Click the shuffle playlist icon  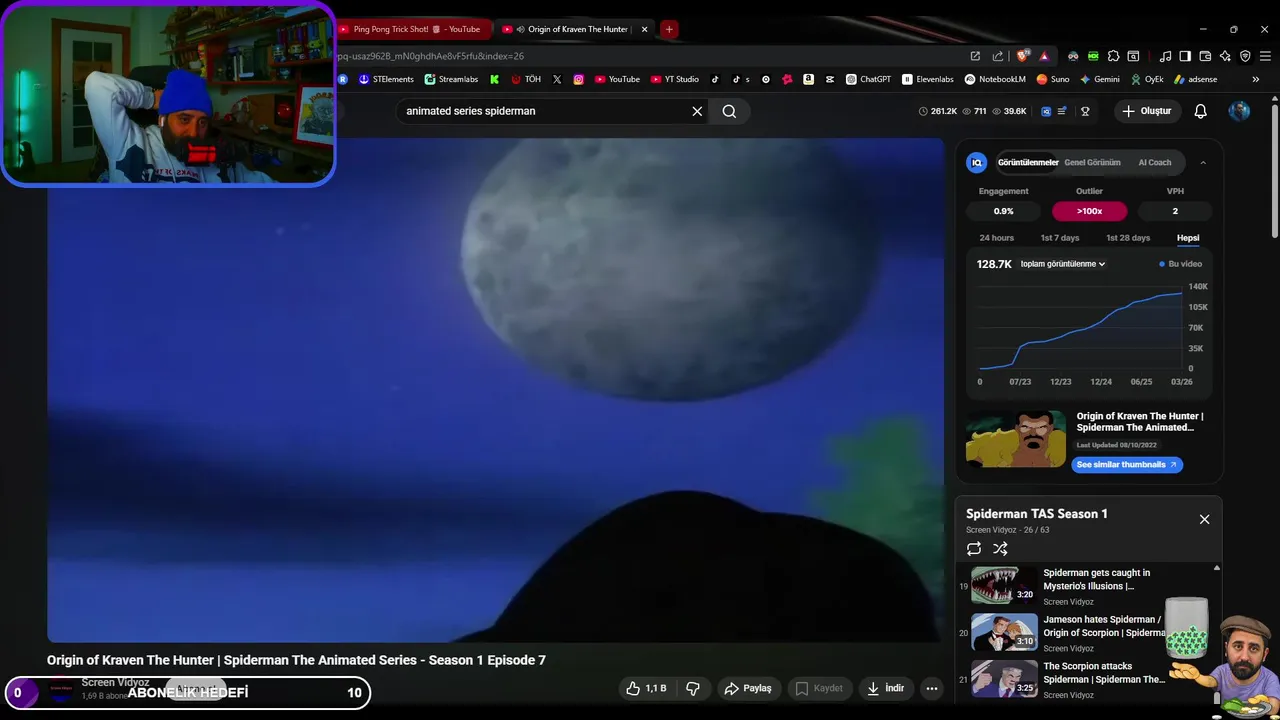[x=1000, y=548]
